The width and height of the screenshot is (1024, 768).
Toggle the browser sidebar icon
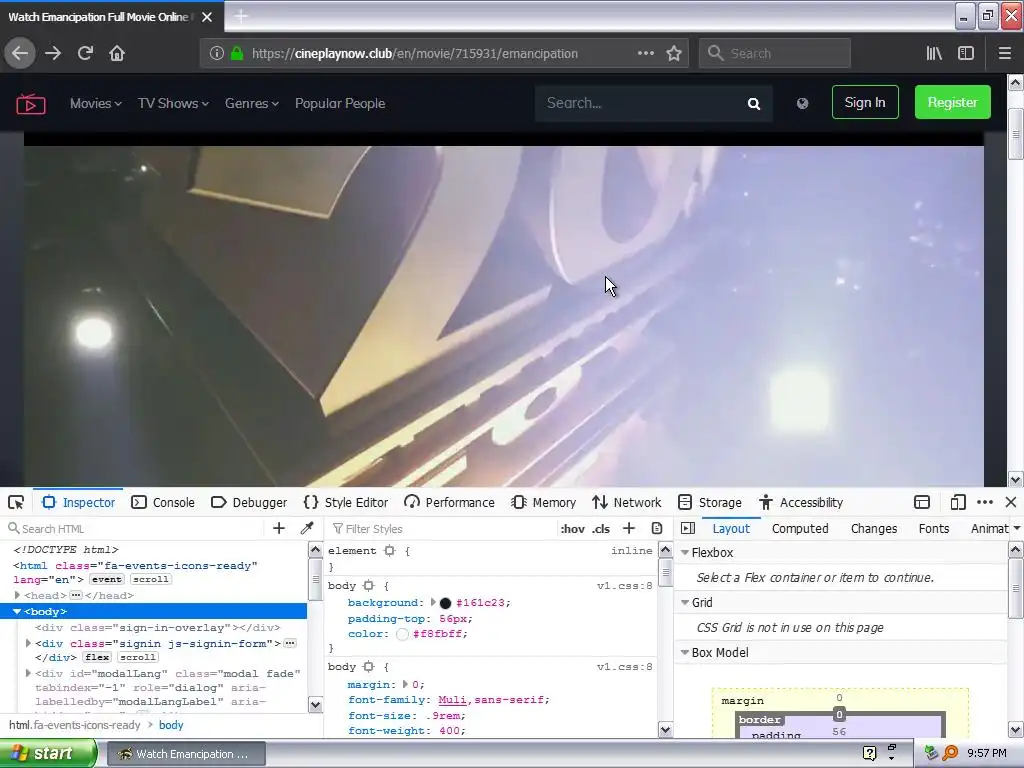(966, 53)
